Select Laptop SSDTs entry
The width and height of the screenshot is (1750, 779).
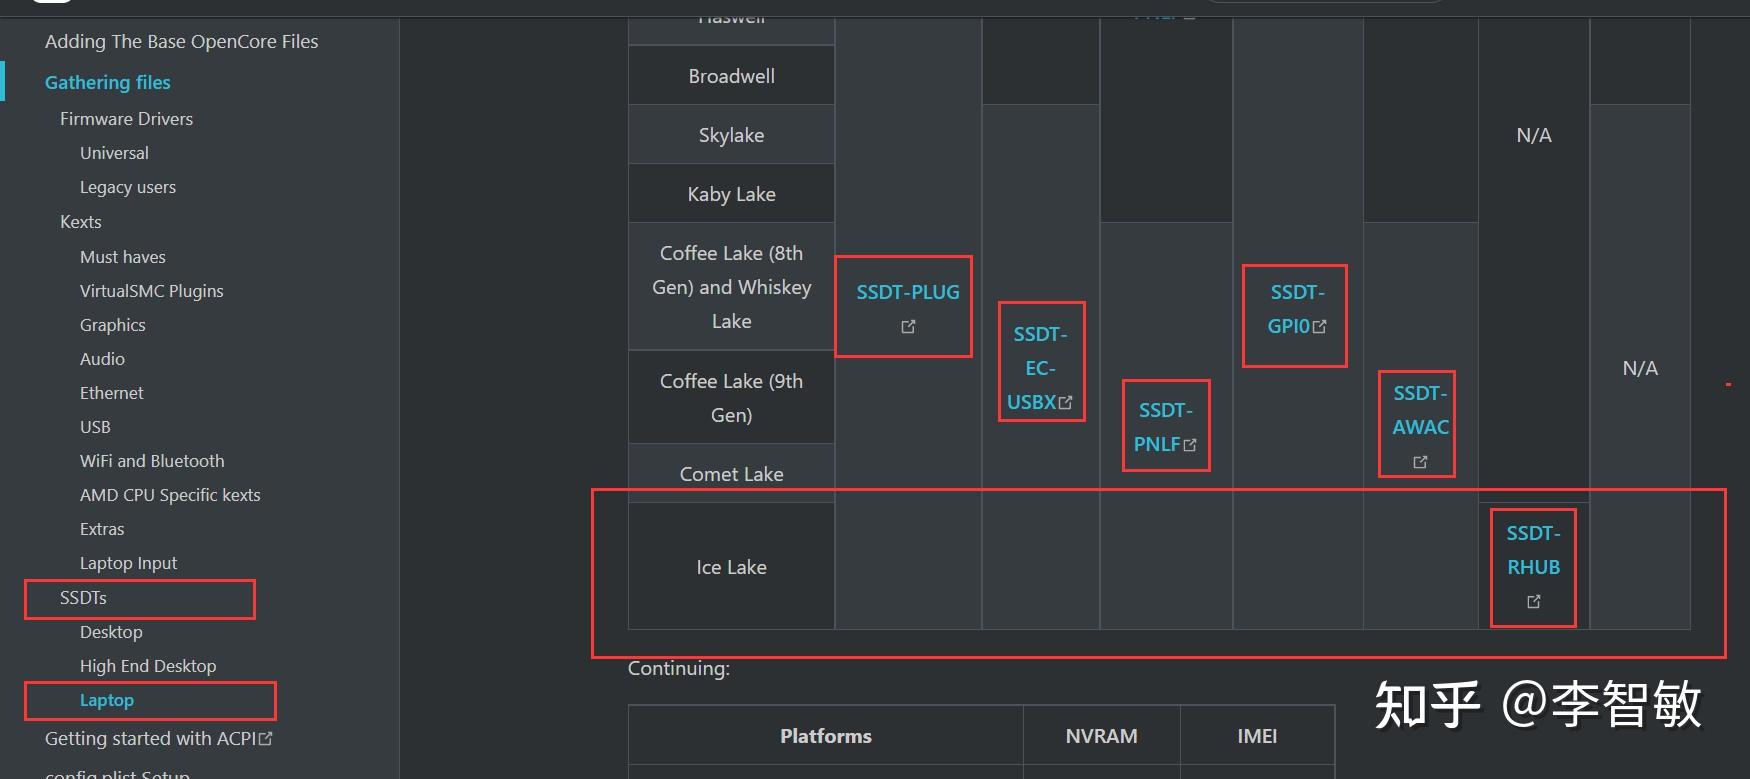(x=107, y=700)
